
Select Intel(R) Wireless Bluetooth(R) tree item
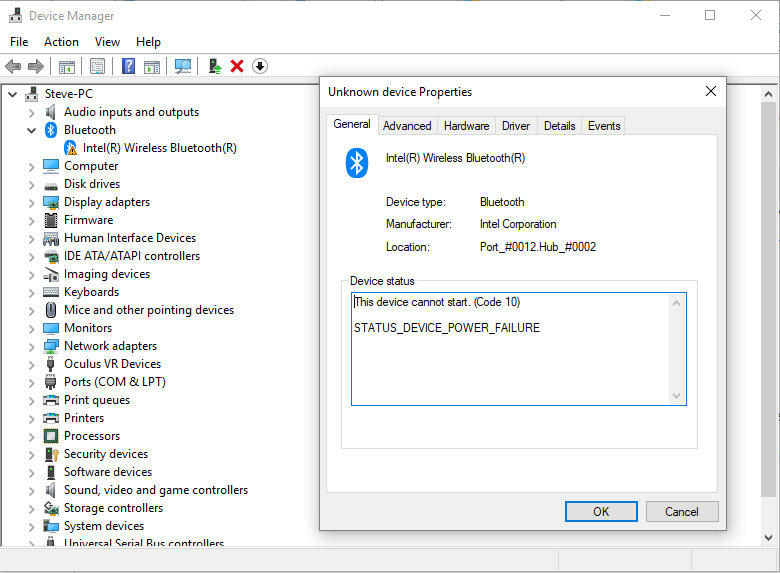point(160,148)
